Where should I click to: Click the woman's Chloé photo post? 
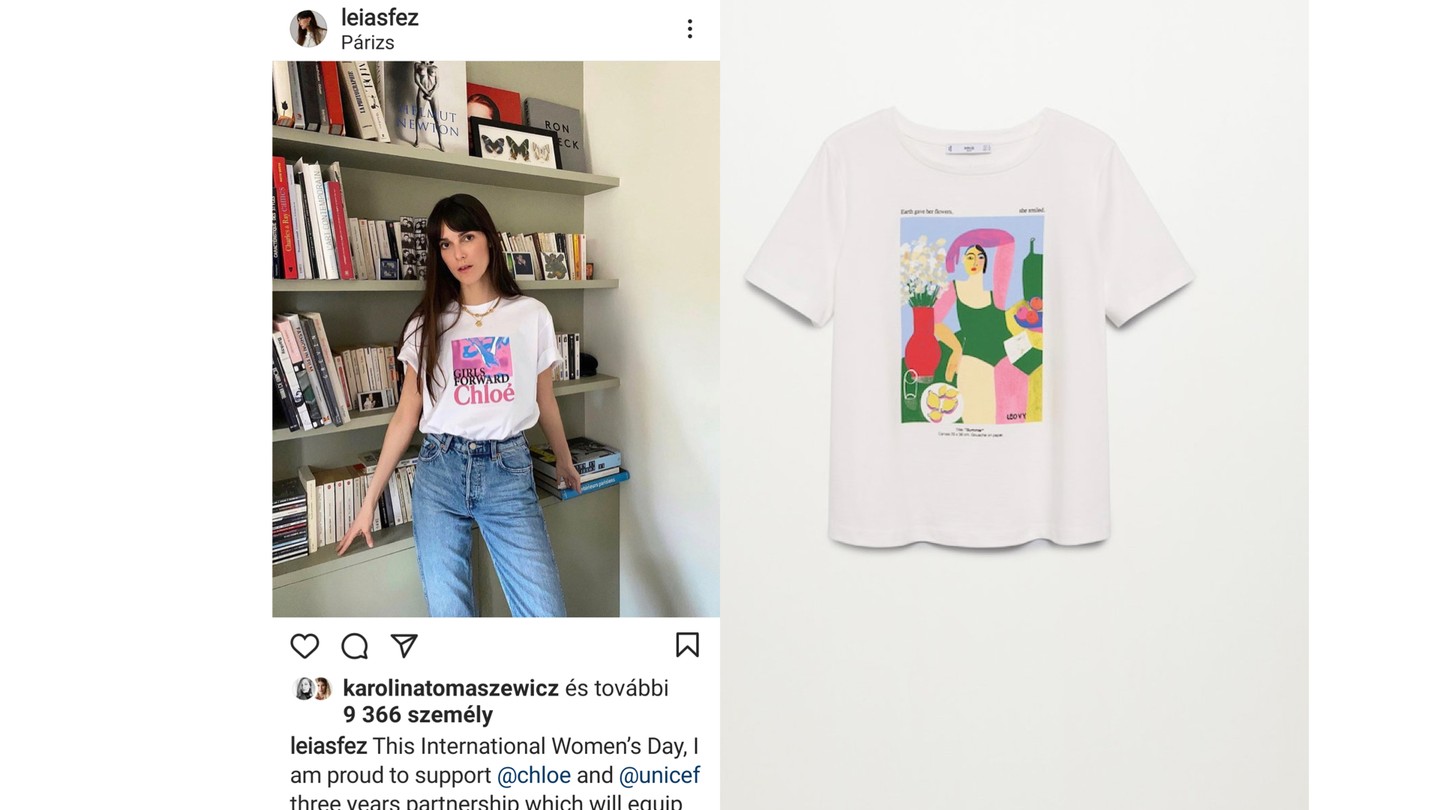[x=496, y=339]
